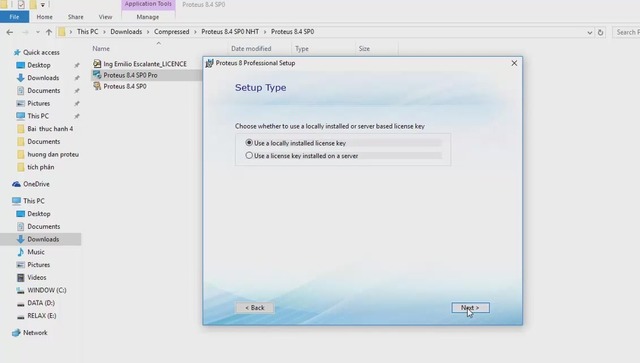Click the Network icon in the sidebar
640x363 pixels.
tap(16, 333)
